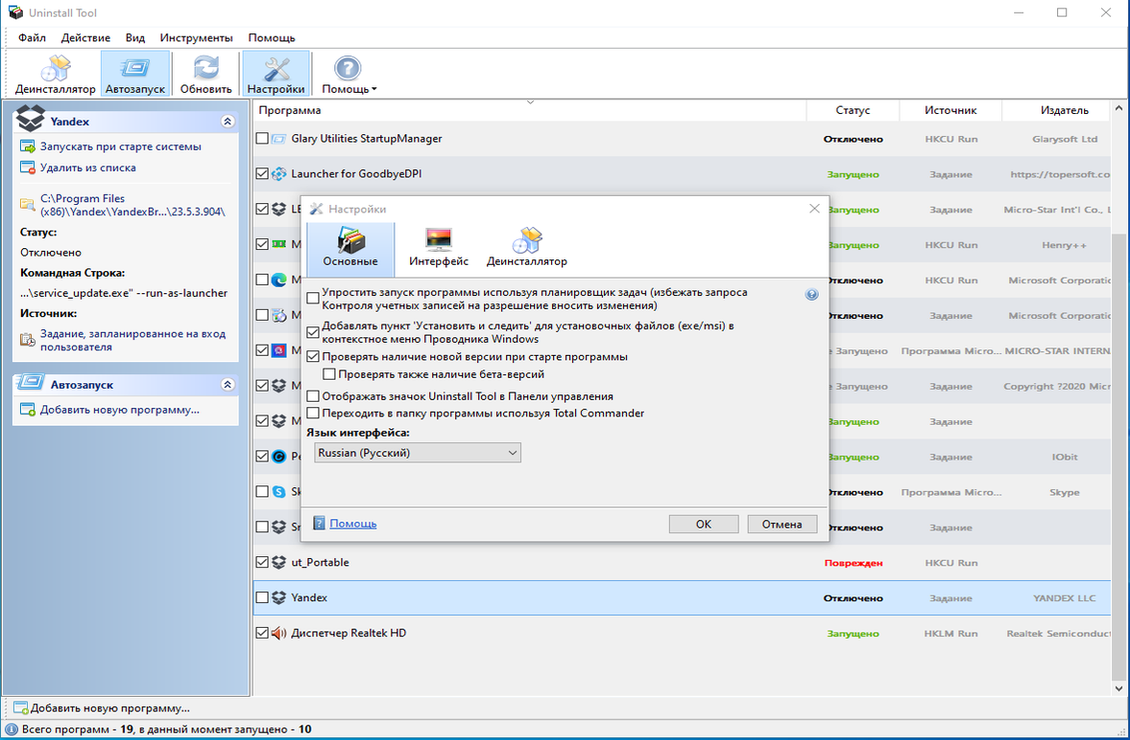Select the Основные settings tab
The image size is (1130, 740).
point(350,249)
